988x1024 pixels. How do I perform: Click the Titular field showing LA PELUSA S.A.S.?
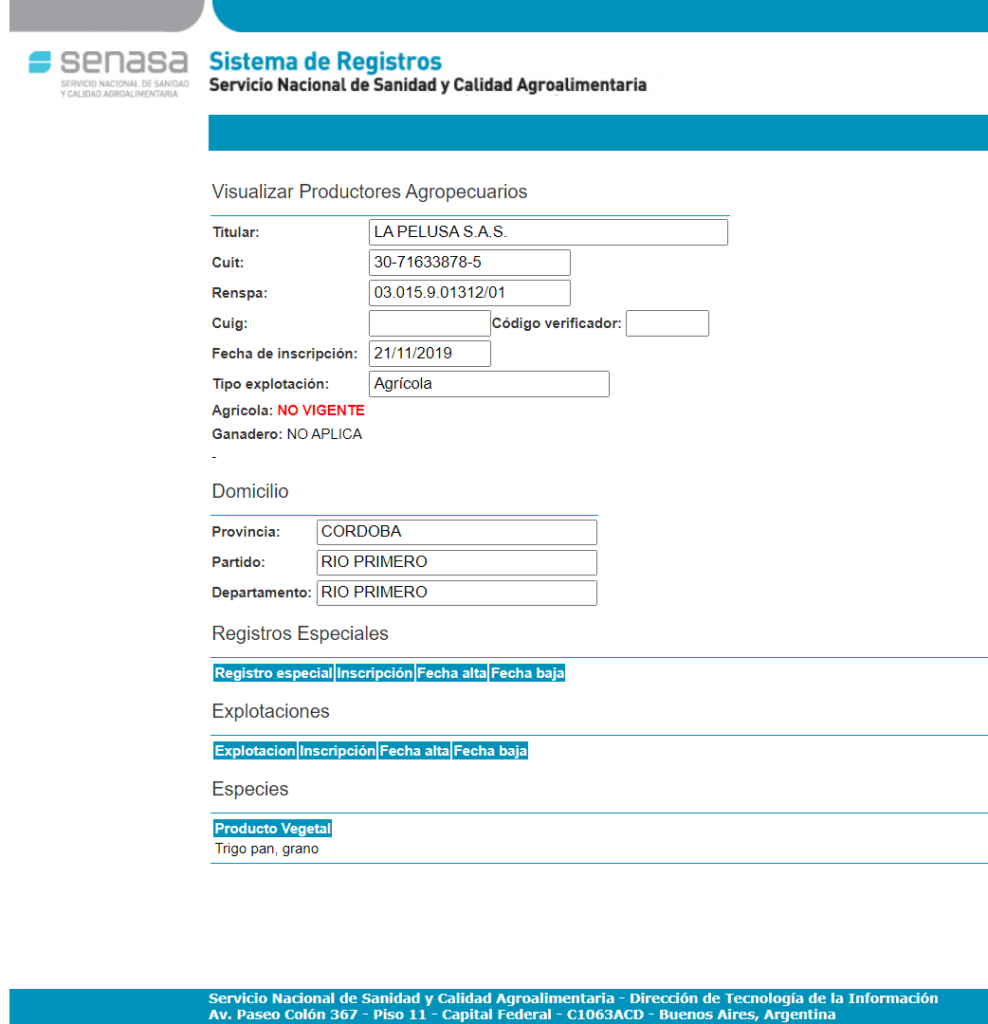tap(548, 232)
